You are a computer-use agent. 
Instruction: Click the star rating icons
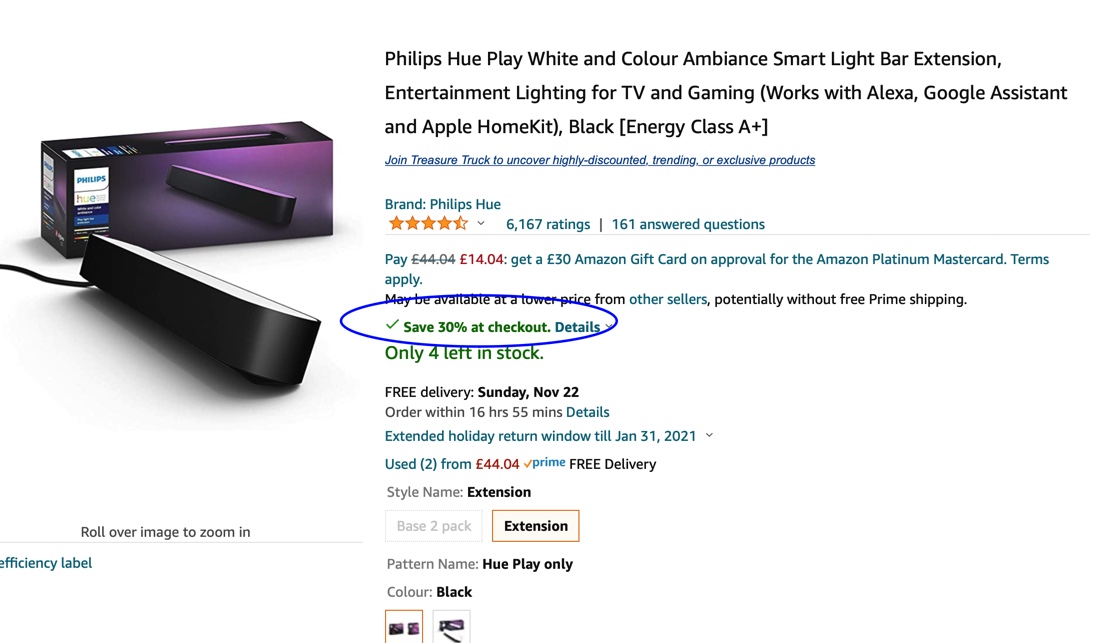coord(427,224)
